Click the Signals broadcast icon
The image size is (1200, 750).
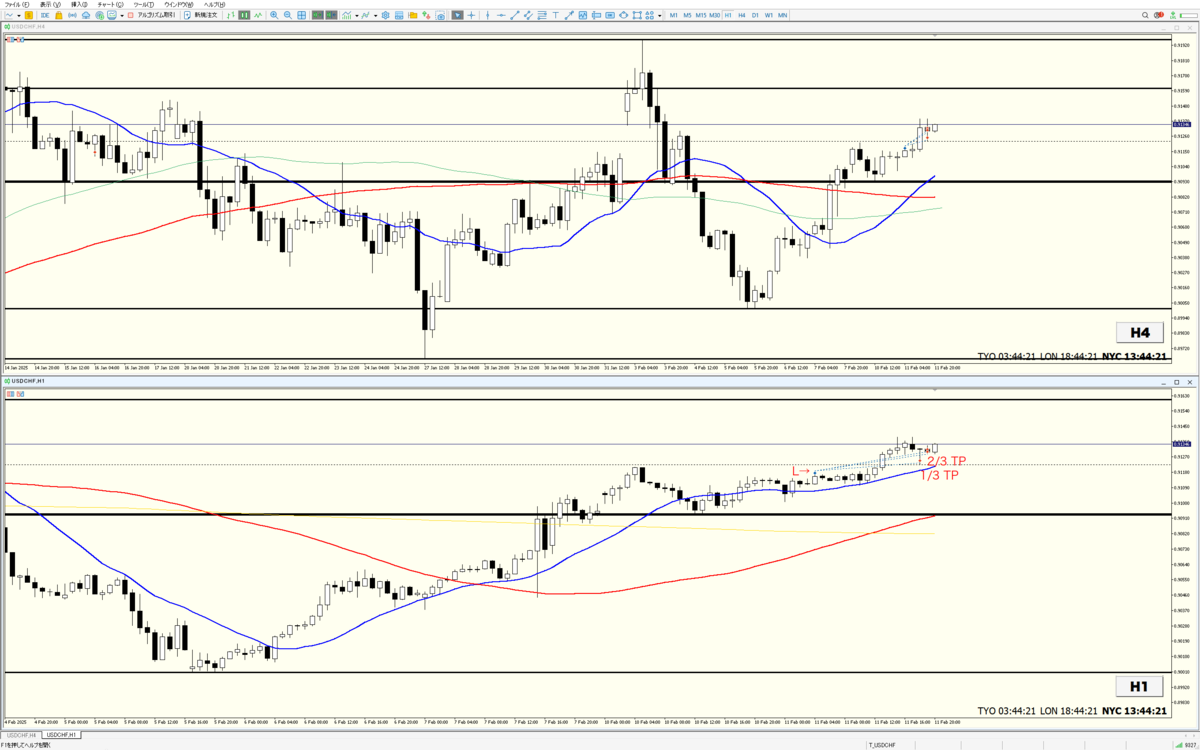click(x=72, y=15)
